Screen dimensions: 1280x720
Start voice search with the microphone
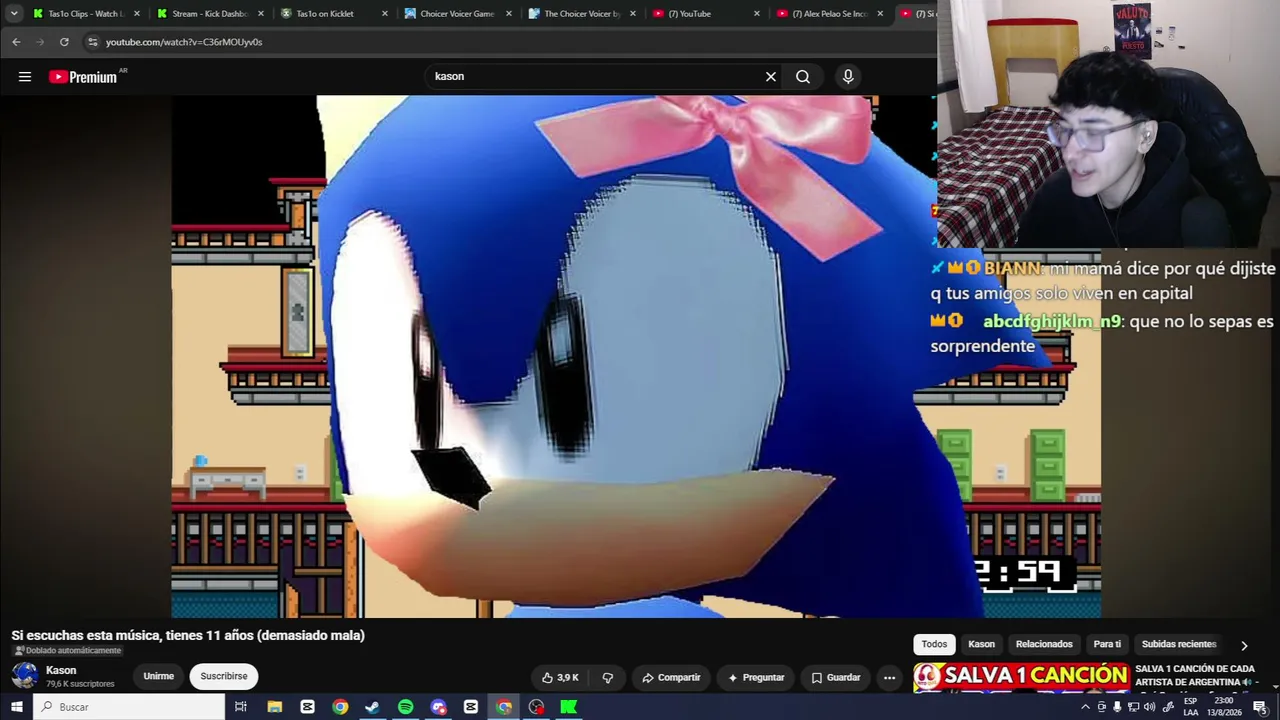pos(848,77)
